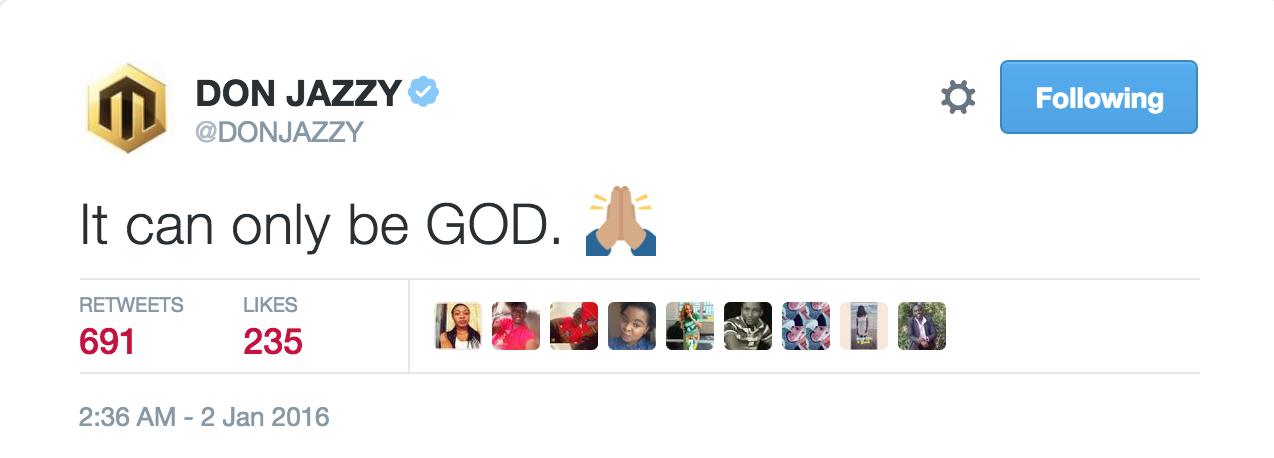Open second liker avatar in pink shirt
Image resolution: width=1274 pixels, height=458 pixels.
516,326
